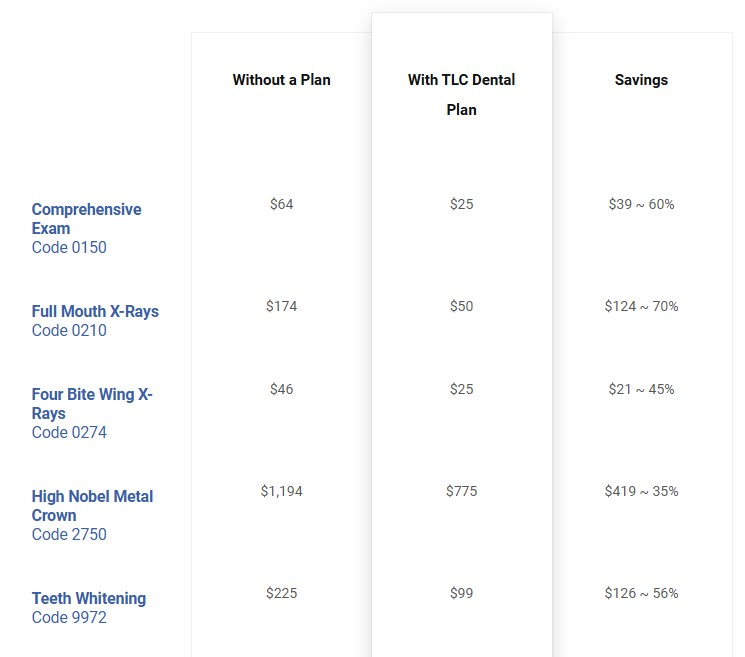Select the $1,194 crown price cell

281,491
